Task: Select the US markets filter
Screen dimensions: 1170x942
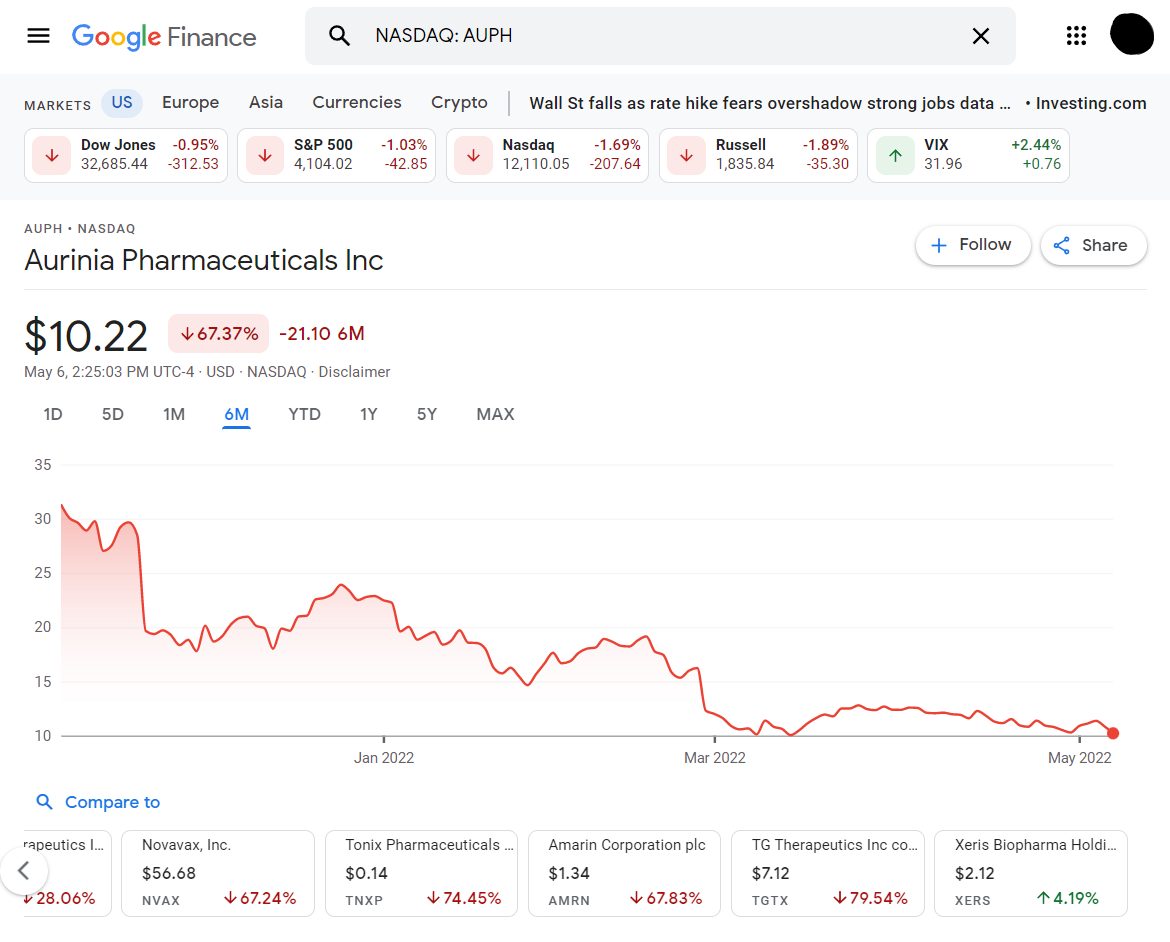Action: coord(121,102)
